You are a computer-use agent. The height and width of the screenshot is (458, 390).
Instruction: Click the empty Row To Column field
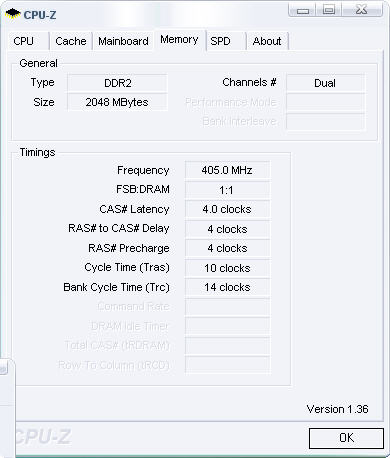[x=227, y=365]
